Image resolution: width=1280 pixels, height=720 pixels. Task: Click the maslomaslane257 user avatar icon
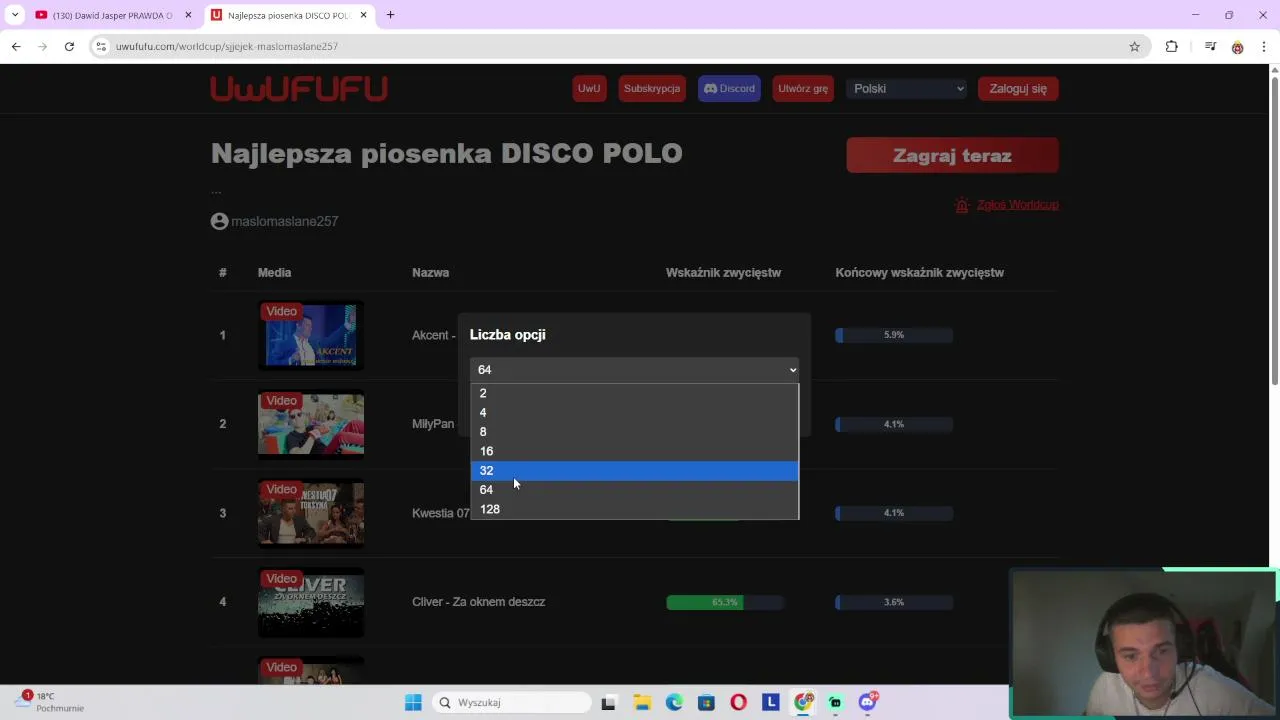click(220, 221)
